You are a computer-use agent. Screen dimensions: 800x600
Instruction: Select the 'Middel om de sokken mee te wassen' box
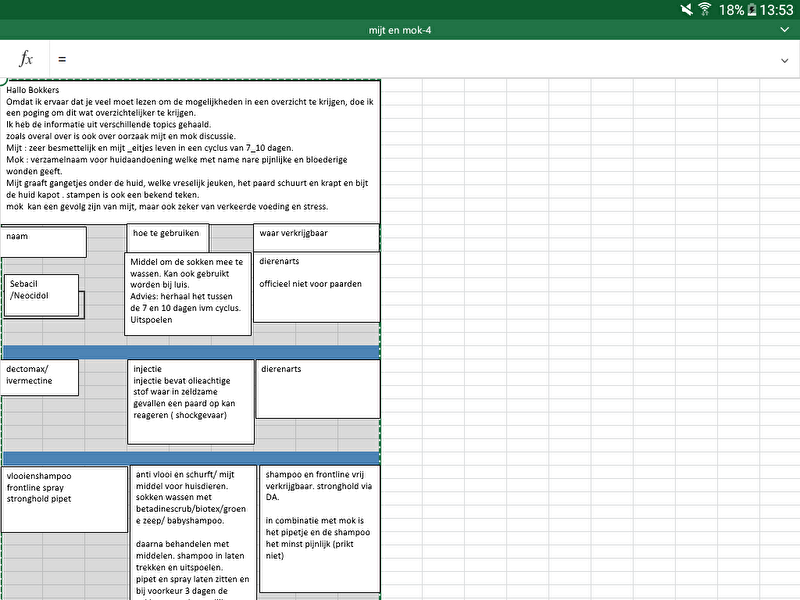[x=188, y=294]
